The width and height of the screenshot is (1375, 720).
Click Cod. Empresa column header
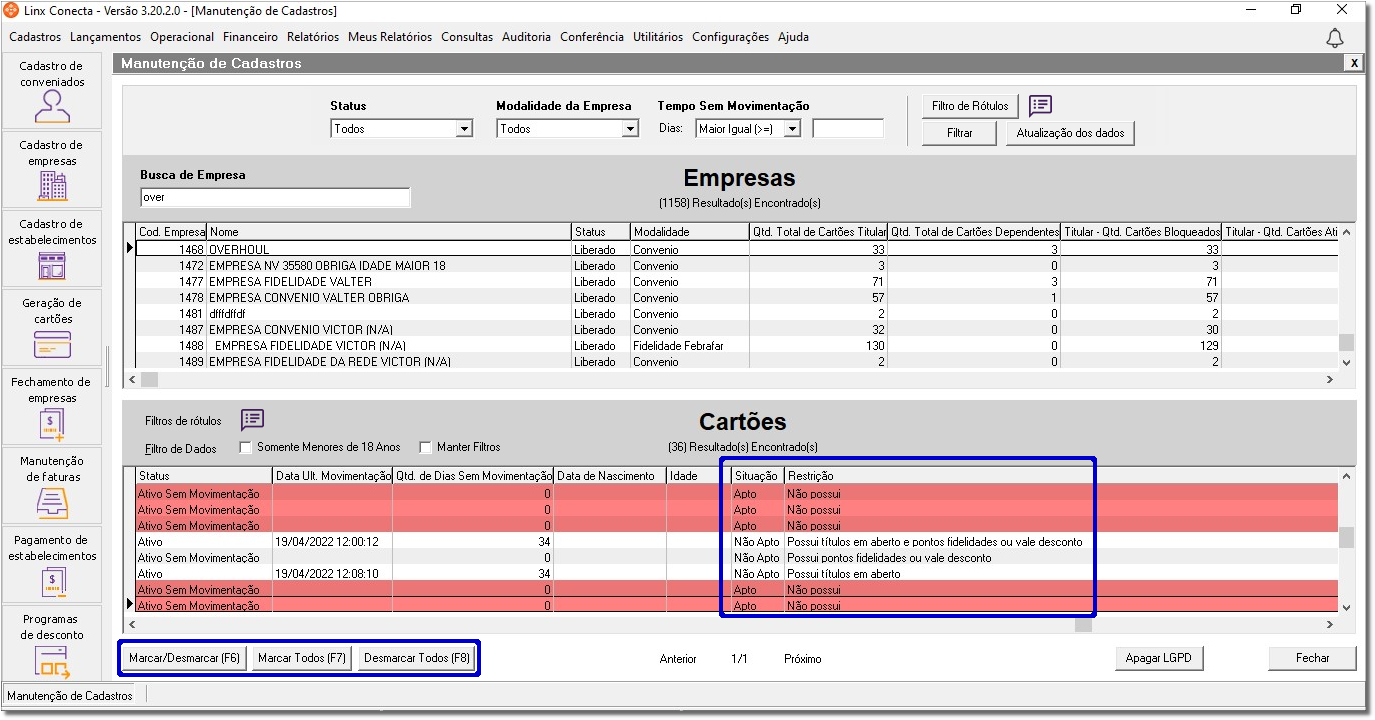pyautogui.click(x=171, y=232)
